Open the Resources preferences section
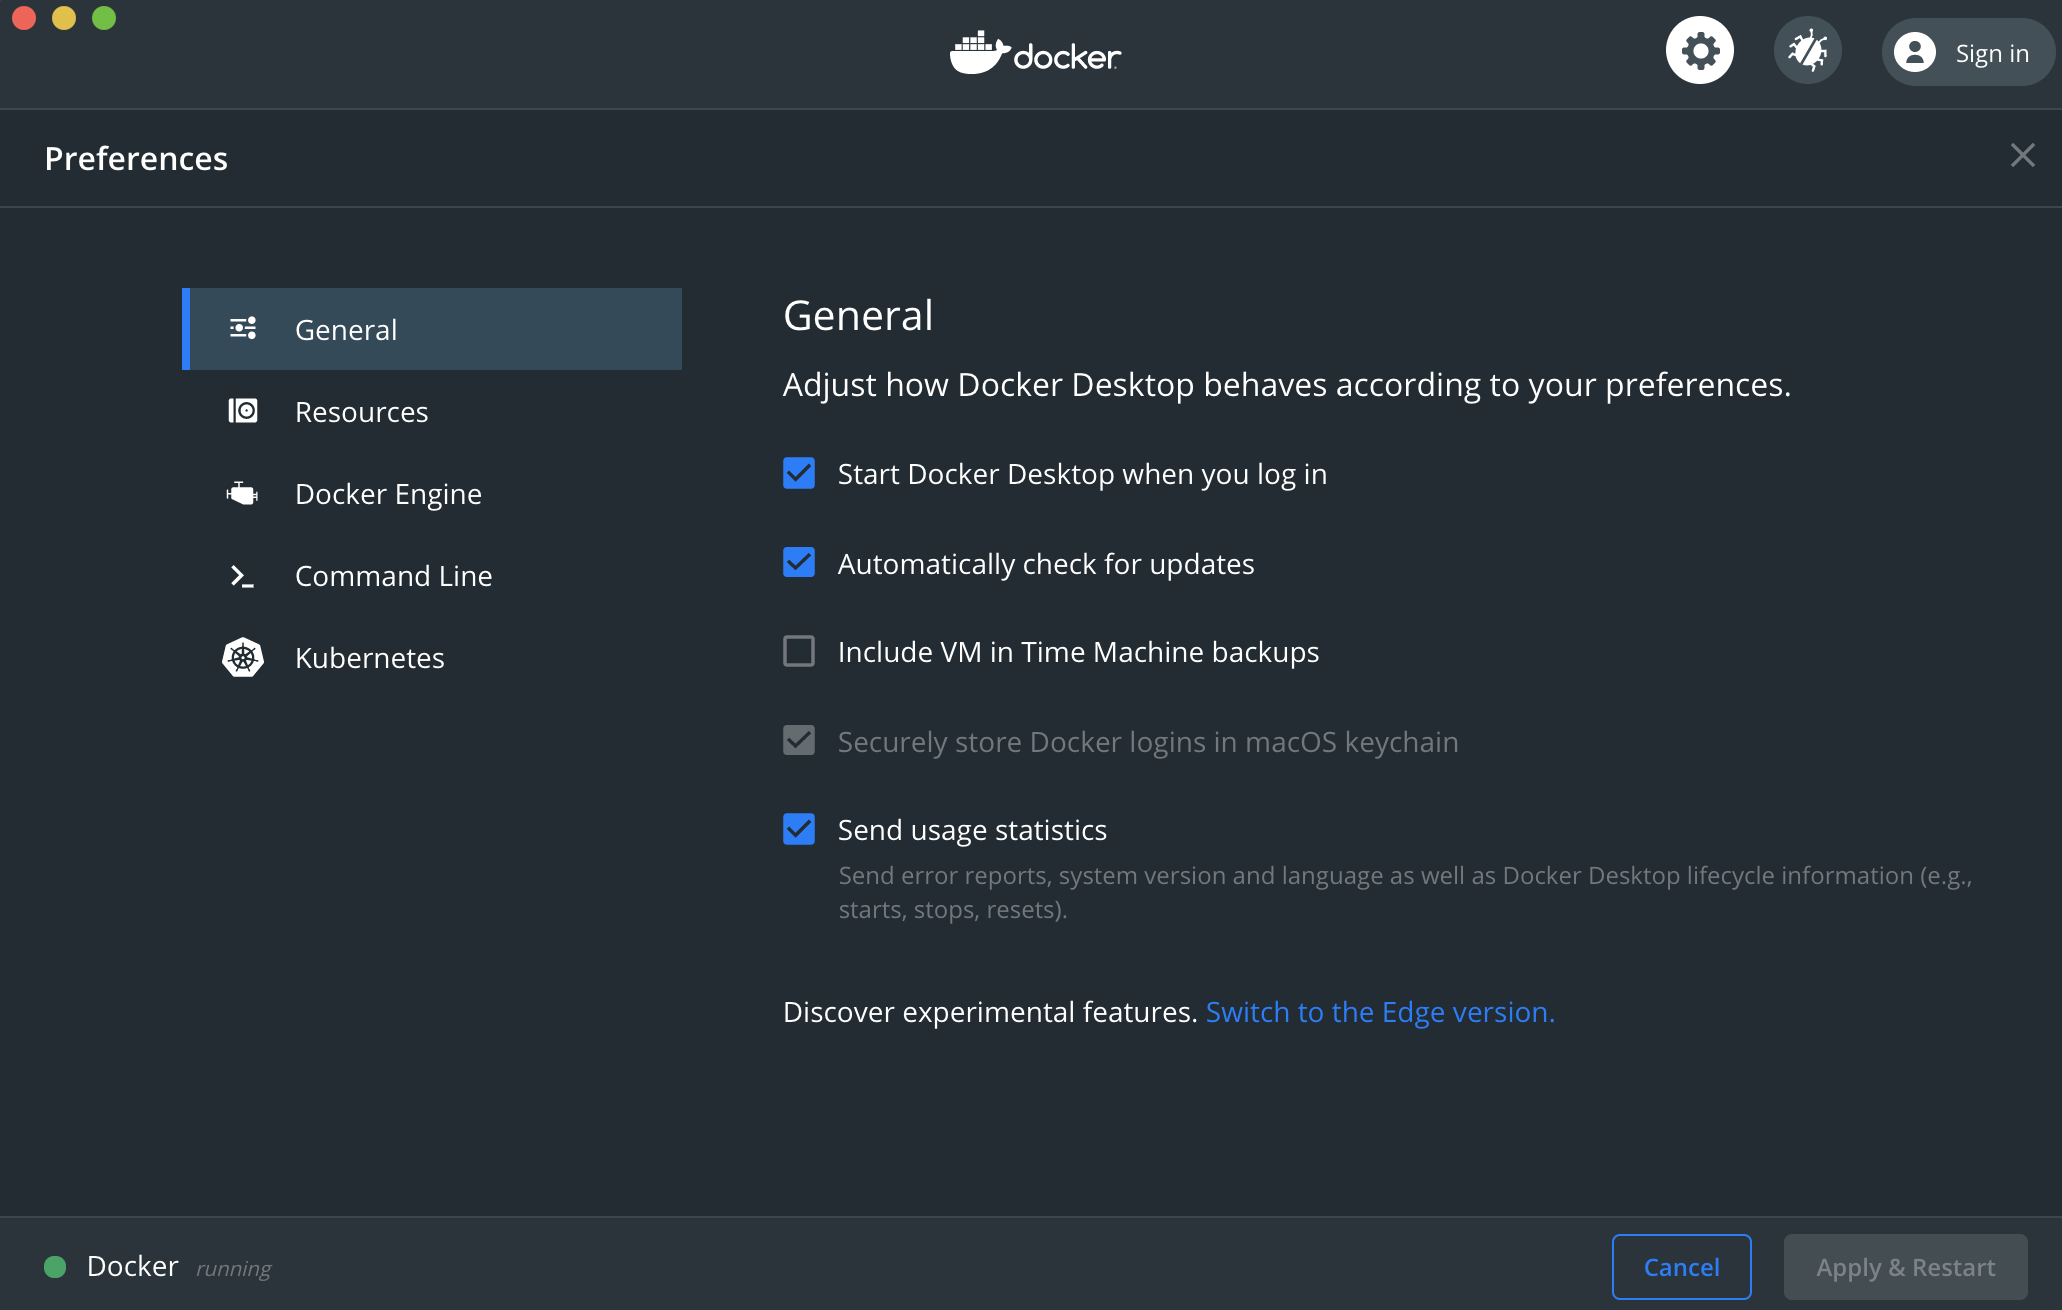 [x=361, y=412]
